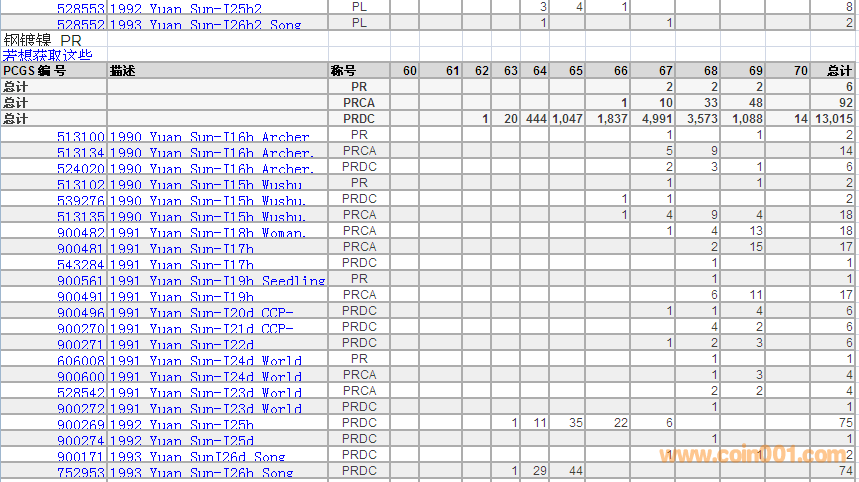Click PCGS number 752953 link
This screenshot has height=482, width=859.
click(80, 473)
